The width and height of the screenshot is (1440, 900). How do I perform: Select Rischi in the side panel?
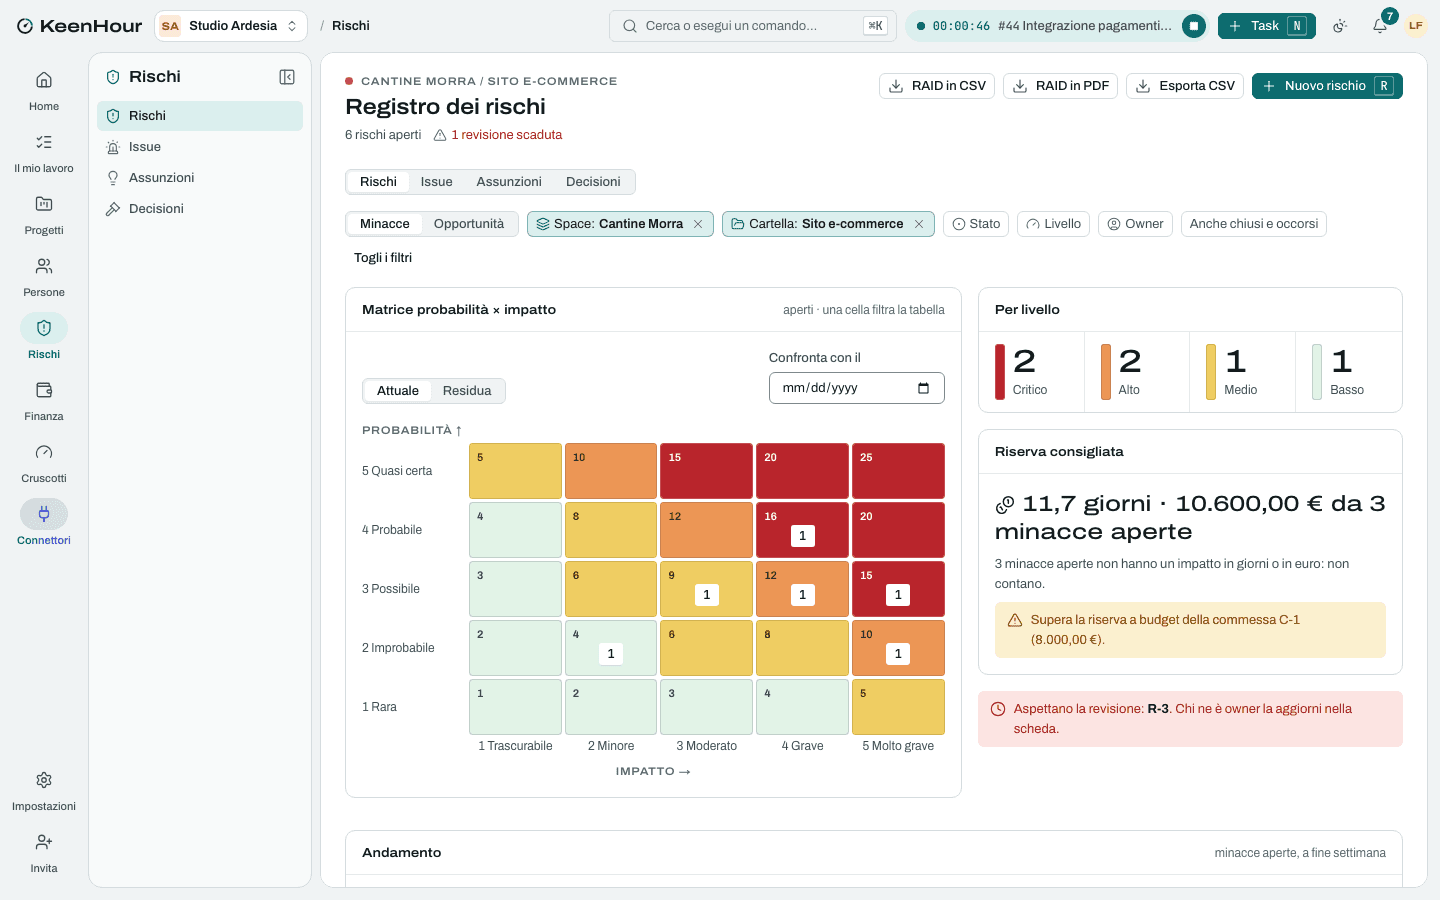200,116
